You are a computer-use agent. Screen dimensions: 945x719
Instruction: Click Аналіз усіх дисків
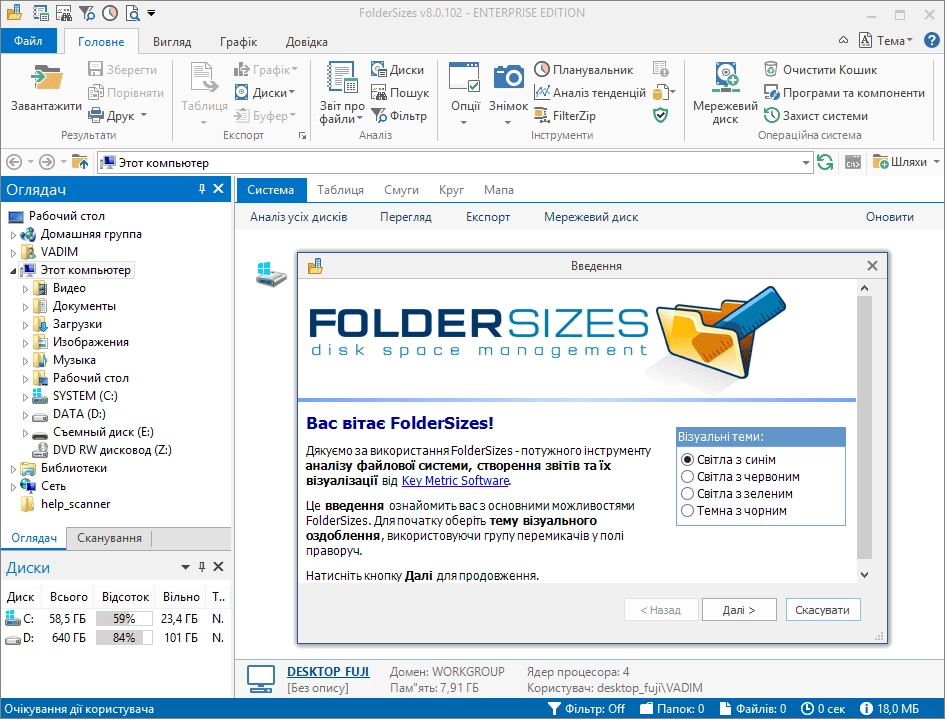coord(298,217)
